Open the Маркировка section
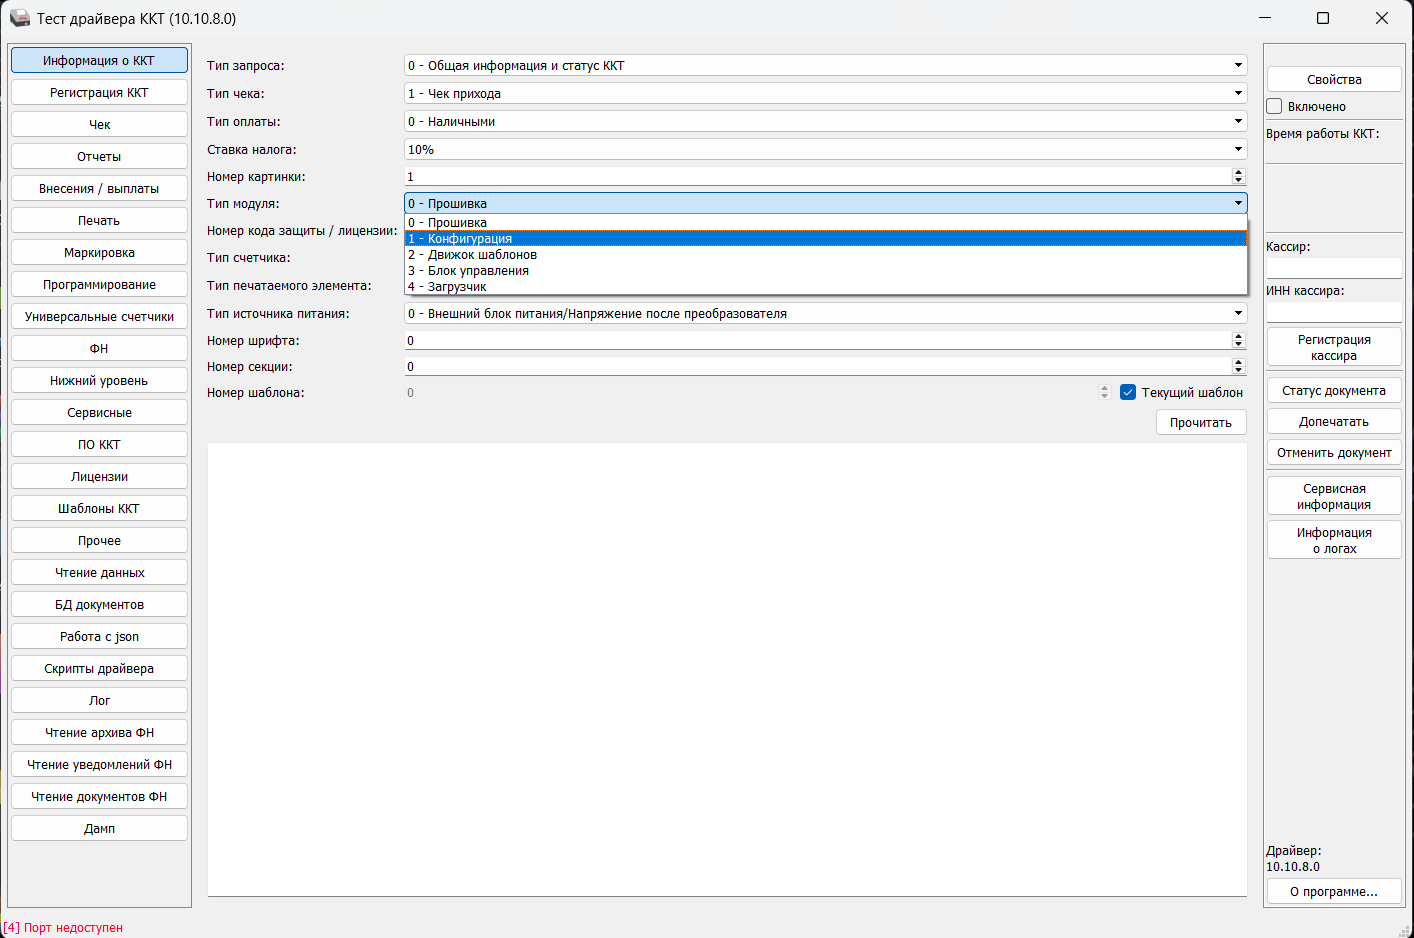The image size is (1414, 938). 99,252
